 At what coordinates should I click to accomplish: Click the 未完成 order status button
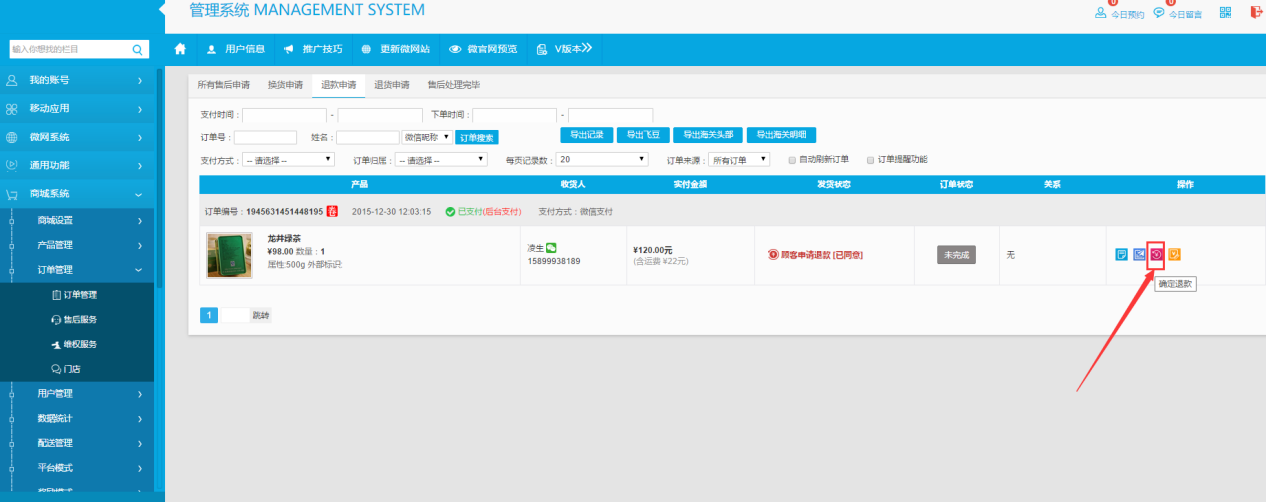tap(957, 255)
